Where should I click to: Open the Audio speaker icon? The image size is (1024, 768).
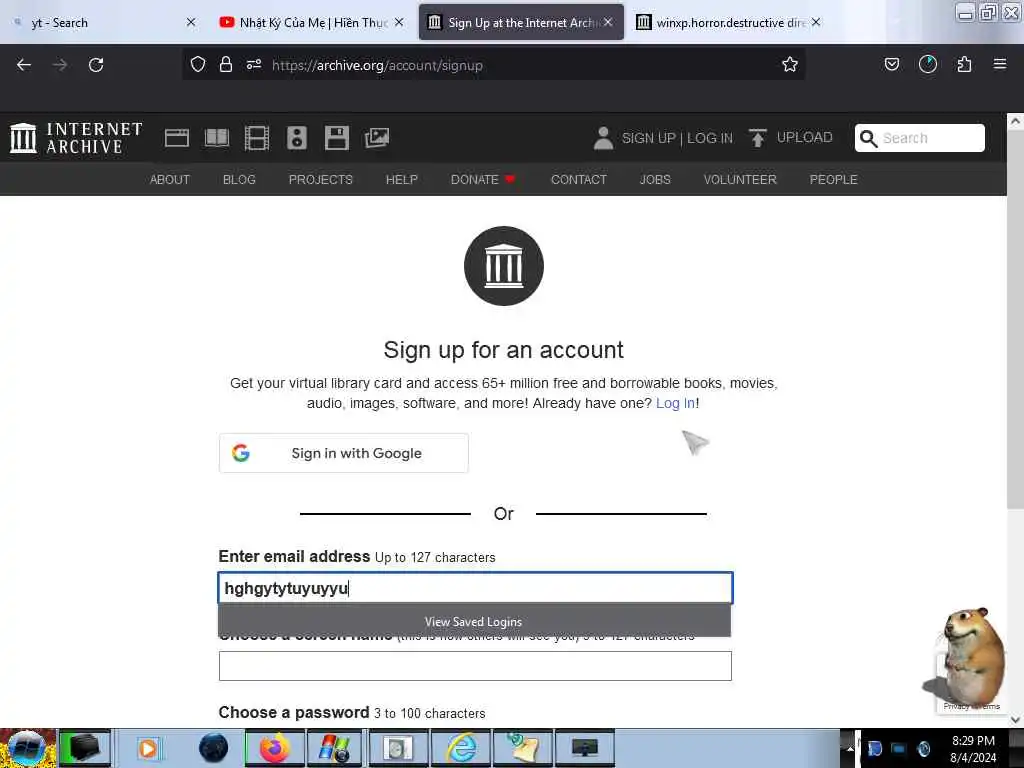[296, 138]
